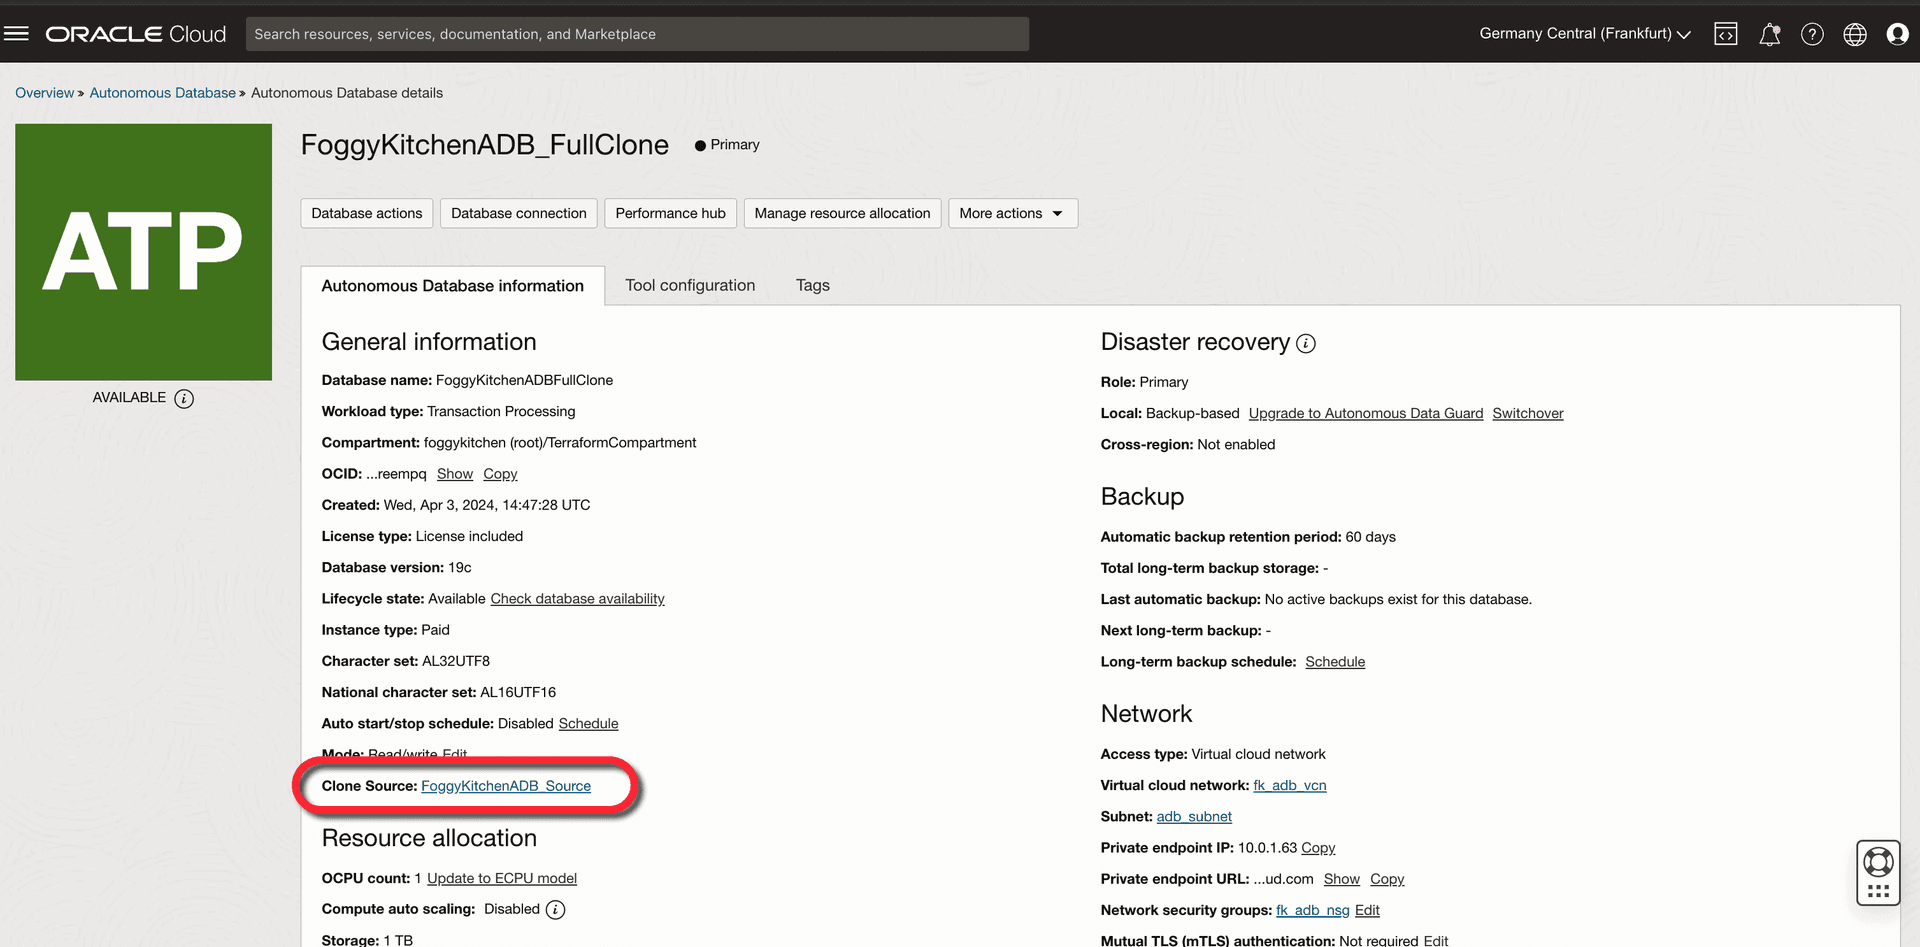The width and height of the screenshot is (1920, 947).
Task: Open the Performance hub button
Action: coord(670,213)
